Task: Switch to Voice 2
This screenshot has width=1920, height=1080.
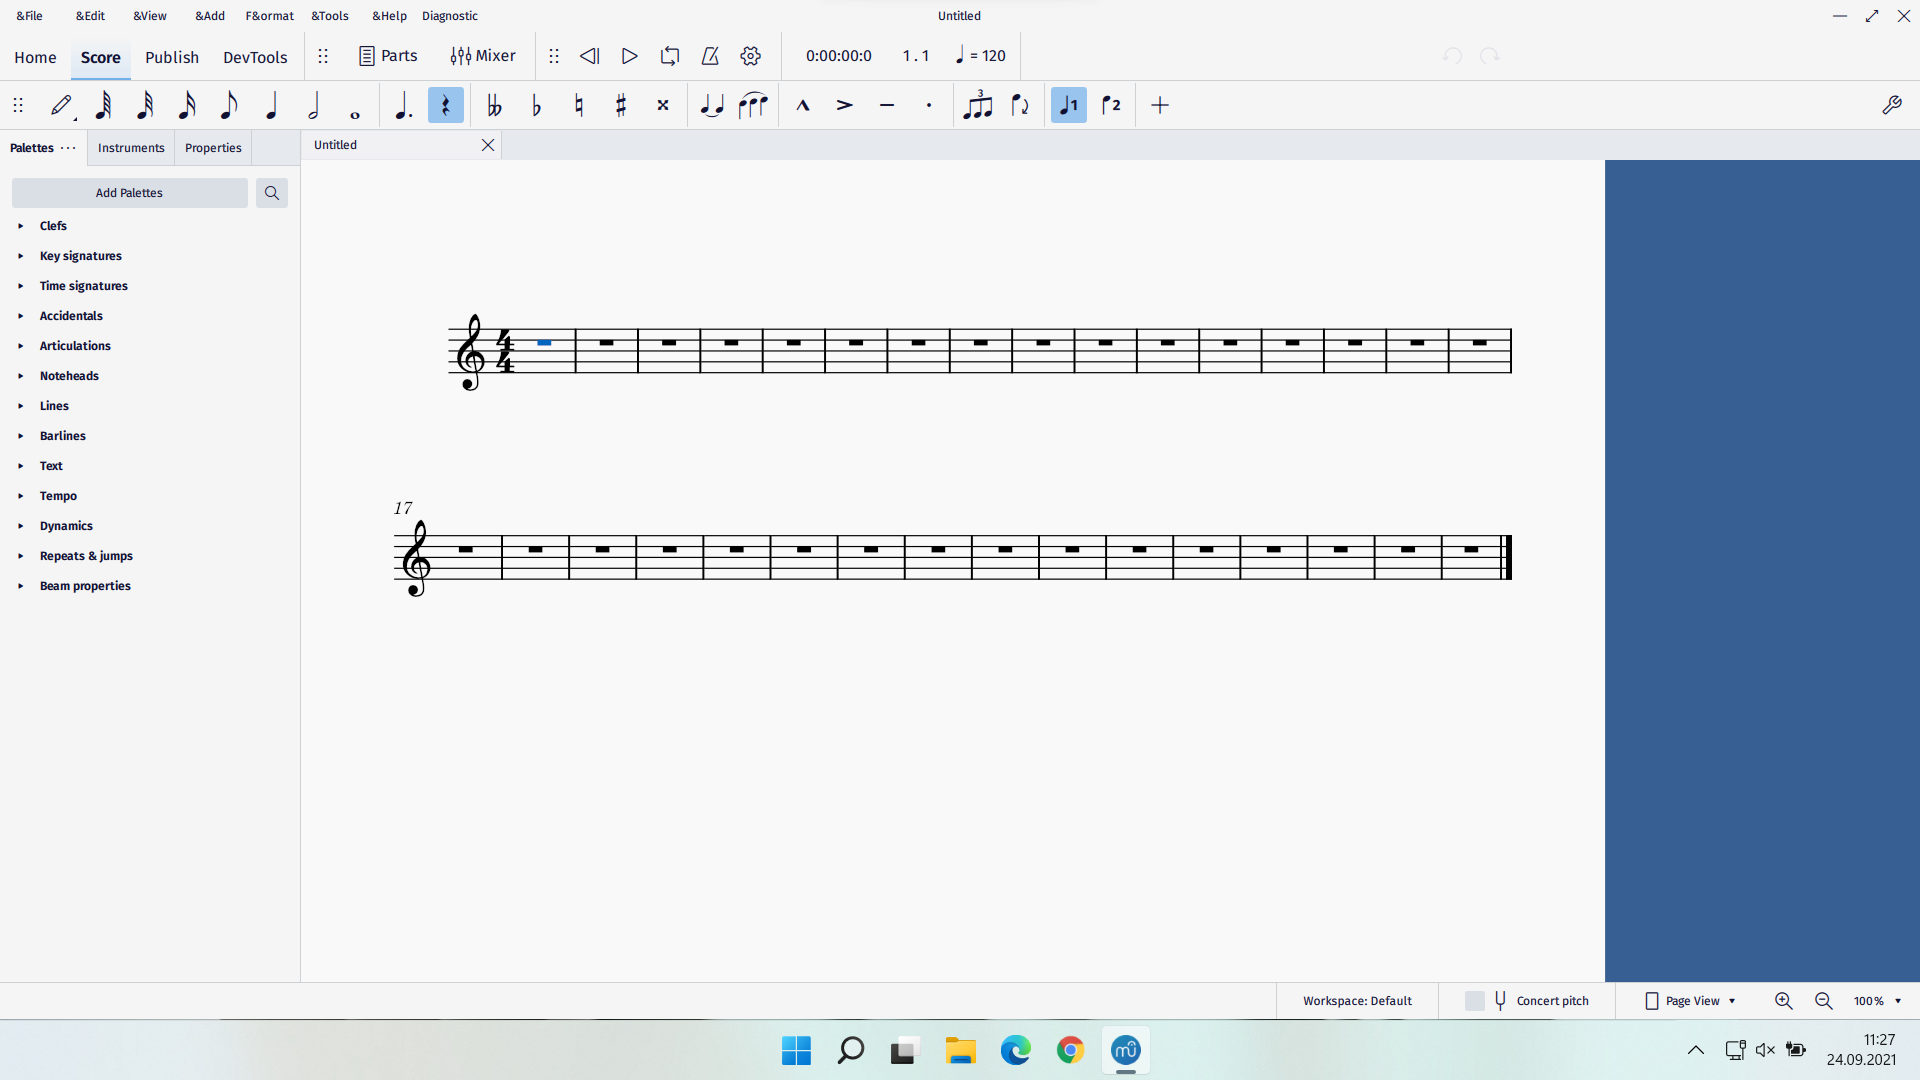Action: coord(1111,105)
